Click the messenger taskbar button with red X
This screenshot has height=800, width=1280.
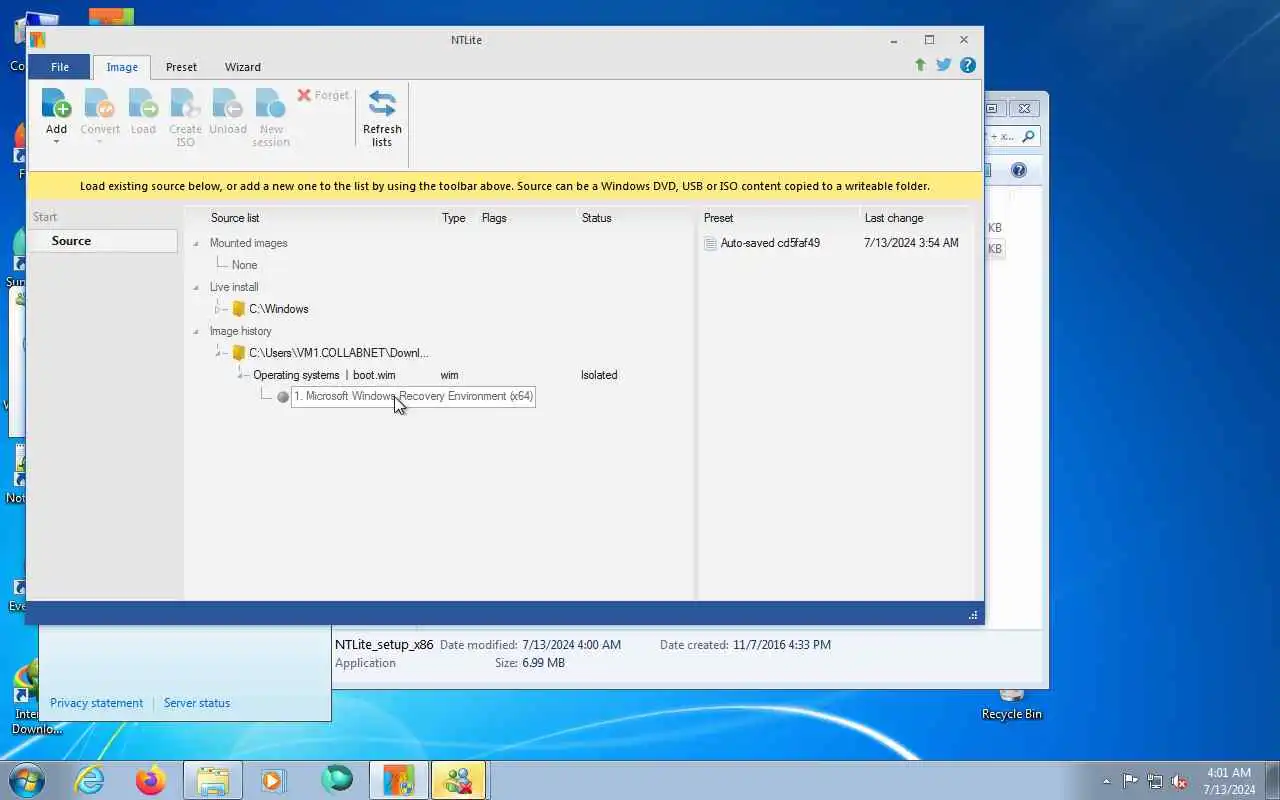459,780
